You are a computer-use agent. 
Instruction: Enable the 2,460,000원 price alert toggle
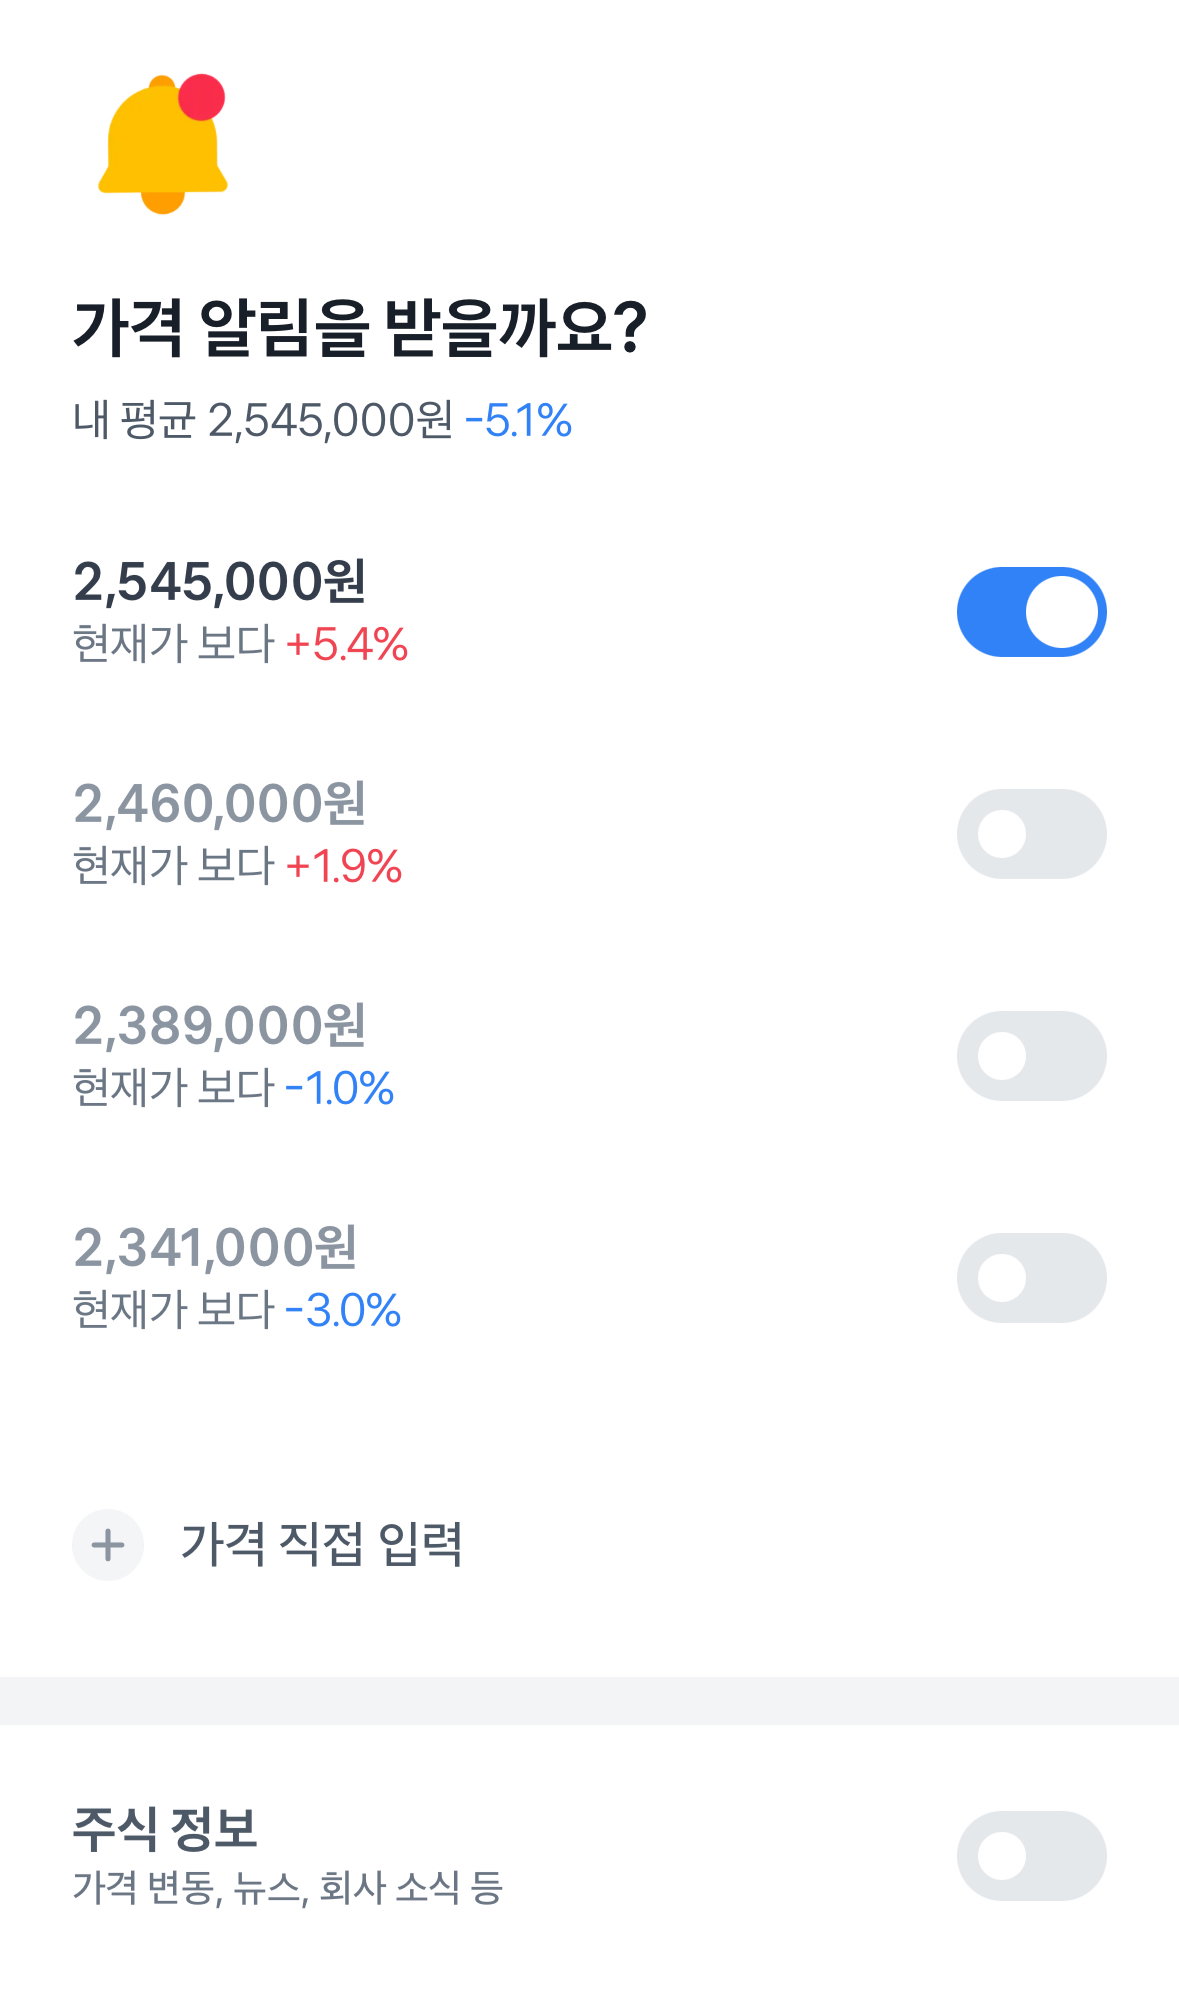[1031, 834]
